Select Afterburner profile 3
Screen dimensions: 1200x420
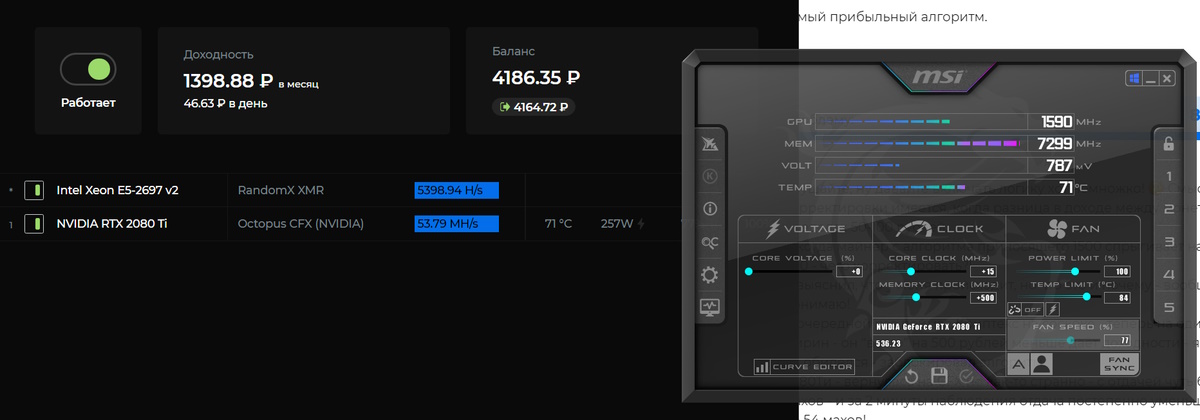[x=1168, y=241]
